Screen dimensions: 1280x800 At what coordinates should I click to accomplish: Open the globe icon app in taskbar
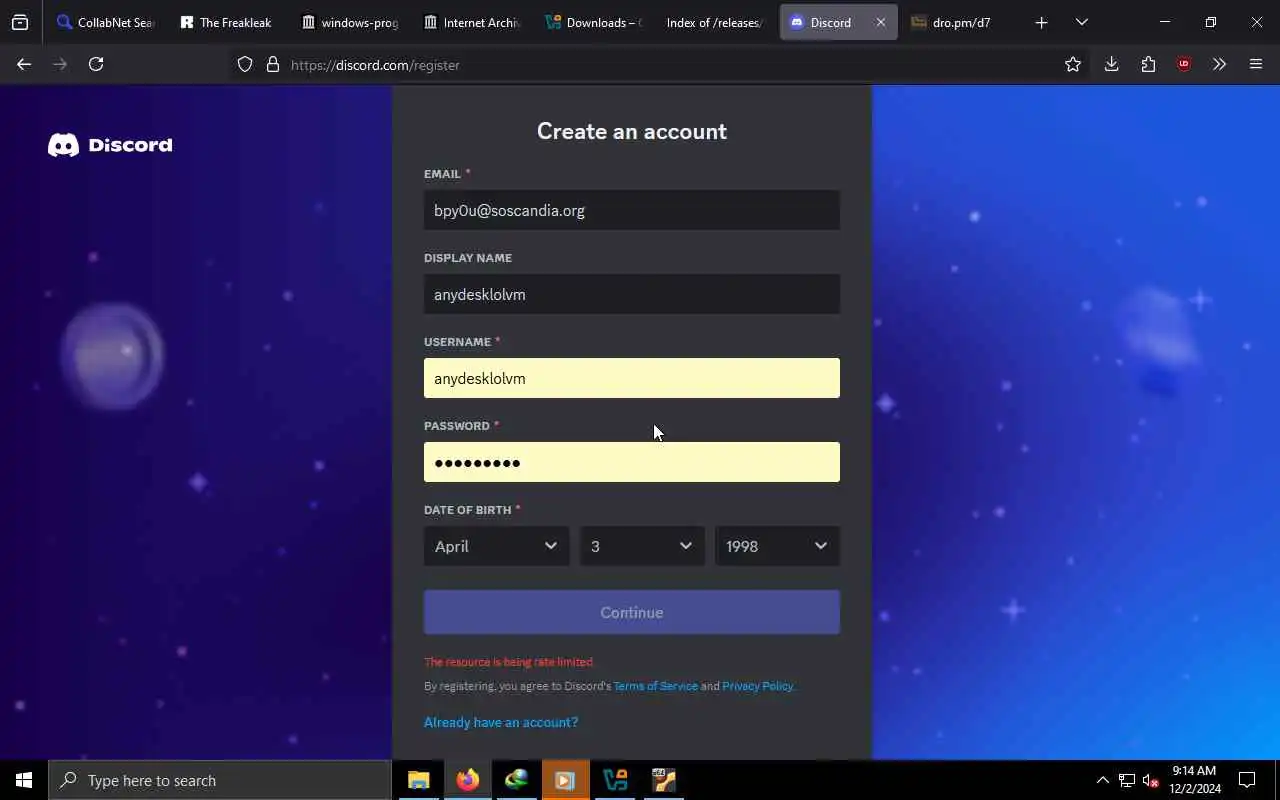click(x=516, y=780)
